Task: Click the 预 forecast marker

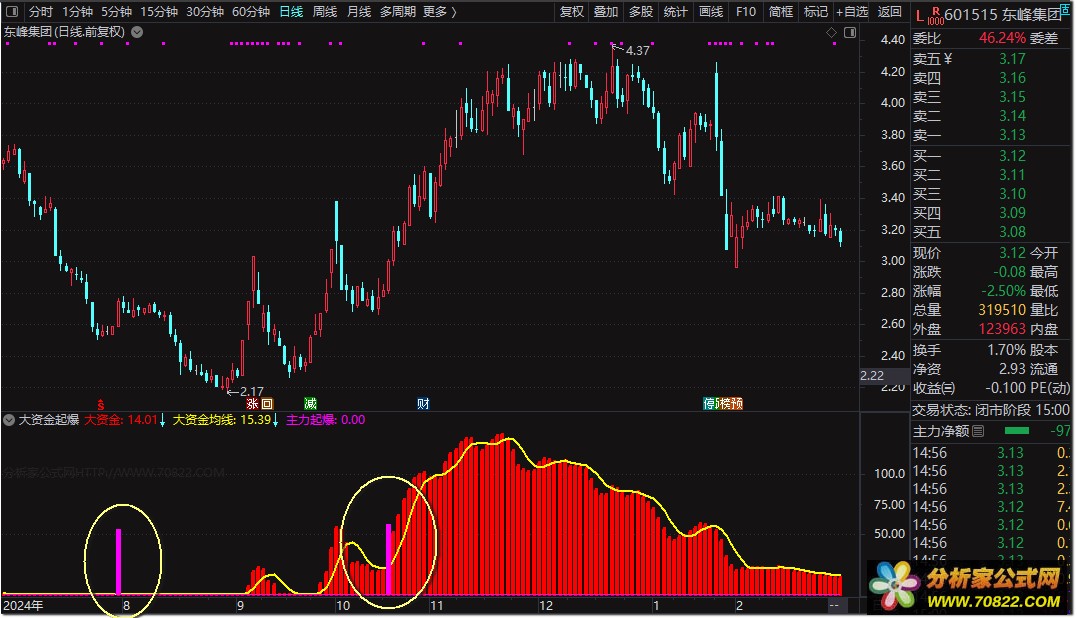Action: 737,404
